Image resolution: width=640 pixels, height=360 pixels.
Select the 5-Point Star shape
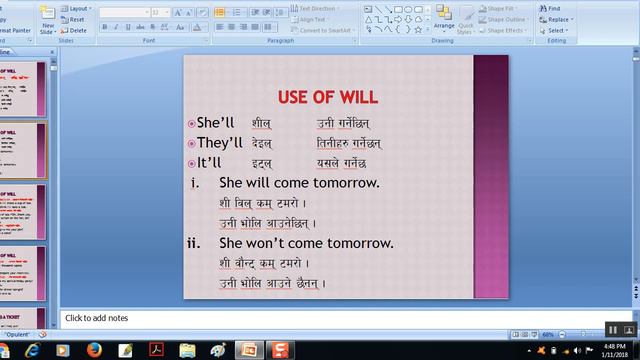point(418,30)
